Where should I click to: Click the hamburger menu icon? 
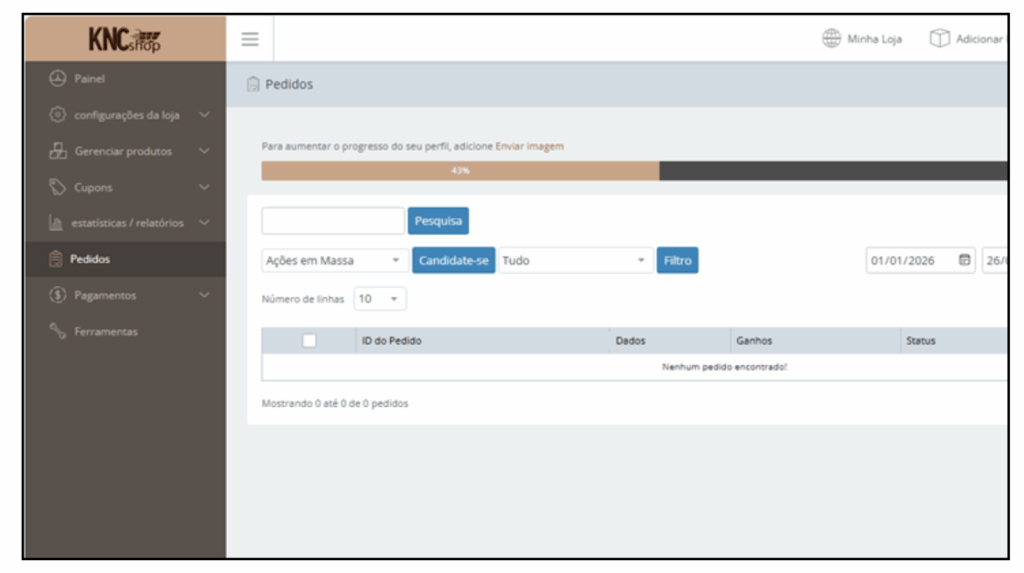tap(250, 39)
